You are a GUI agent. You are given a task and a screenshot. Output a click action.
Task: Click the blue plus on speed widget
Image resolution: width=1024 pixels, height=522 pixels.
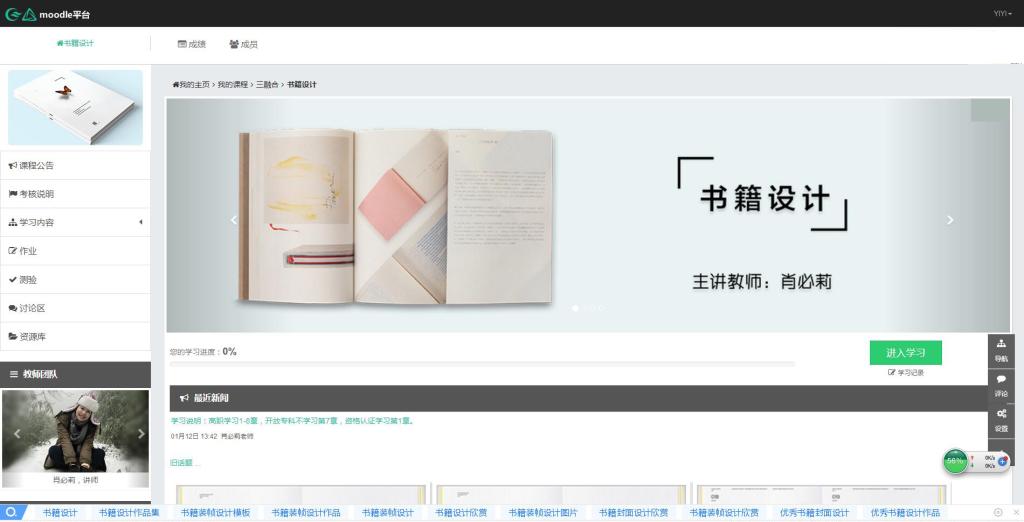1003,462
